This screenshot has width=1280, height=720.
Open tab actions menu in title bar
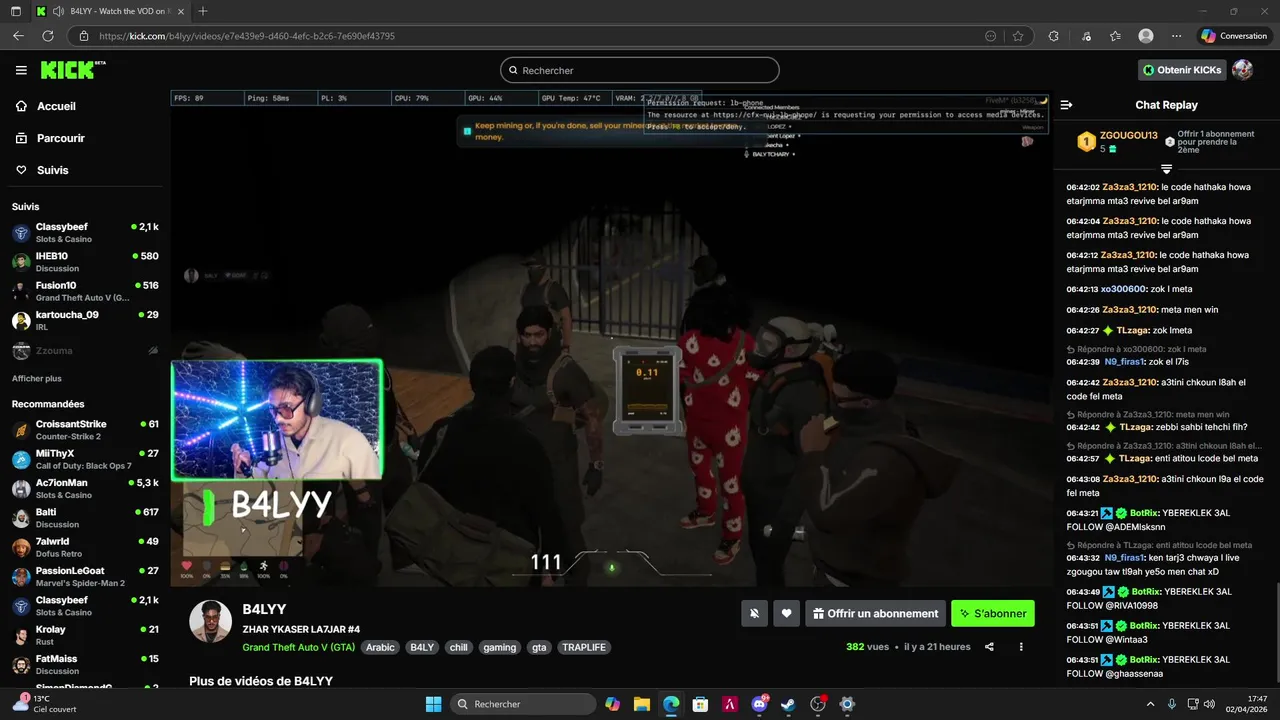coord(16,11)
